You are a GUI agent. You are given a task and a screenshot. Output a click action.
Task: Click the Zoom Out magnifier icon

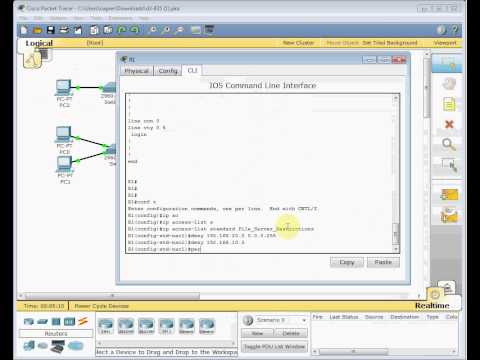click(179, 31)
